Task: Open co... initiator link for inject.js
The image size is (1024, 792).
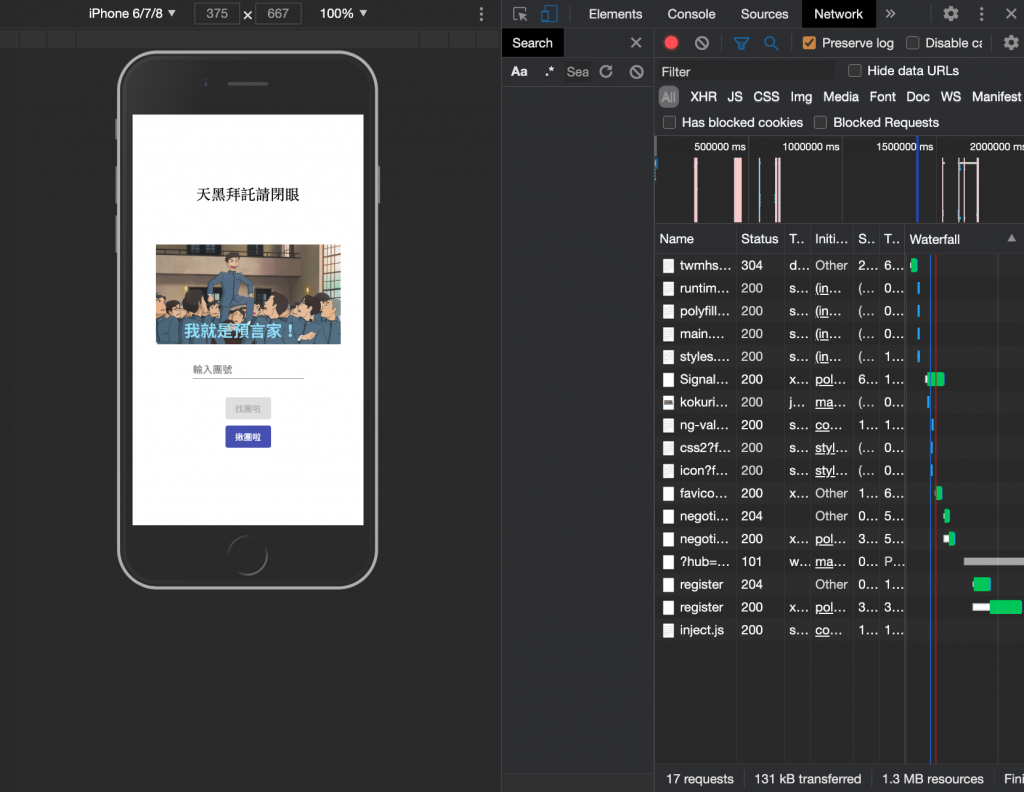Action: coord(828,631)
